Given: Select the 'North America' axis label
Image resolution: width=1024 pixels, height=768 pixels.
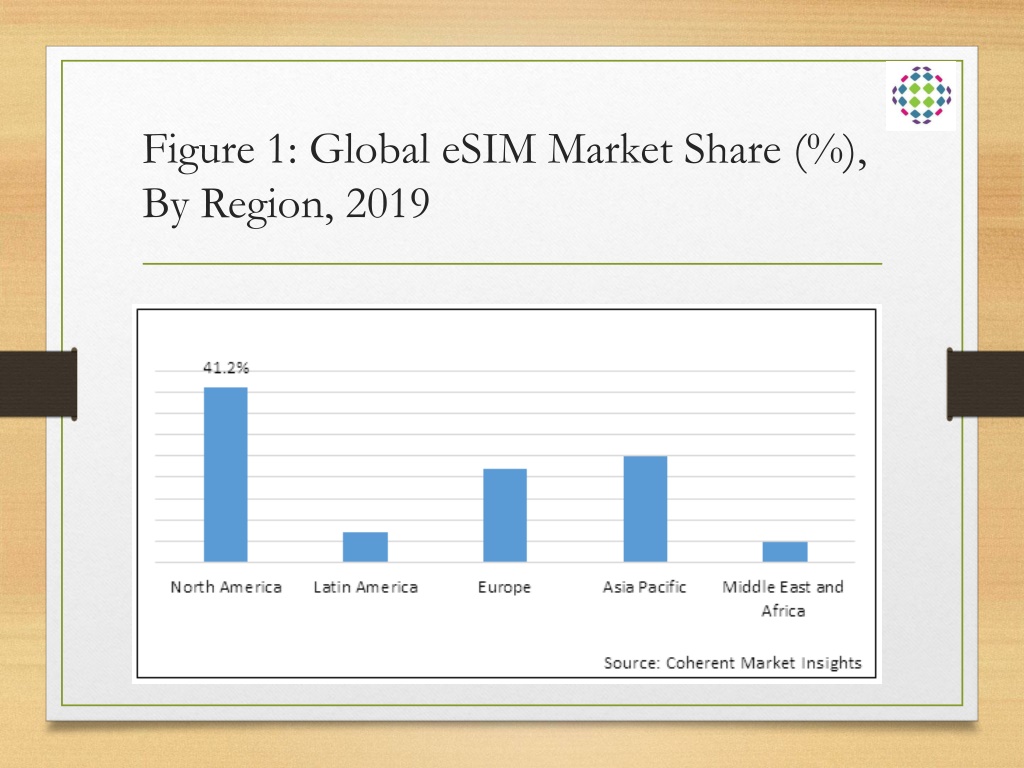Looking at the screenshot, I should point(226,587).
